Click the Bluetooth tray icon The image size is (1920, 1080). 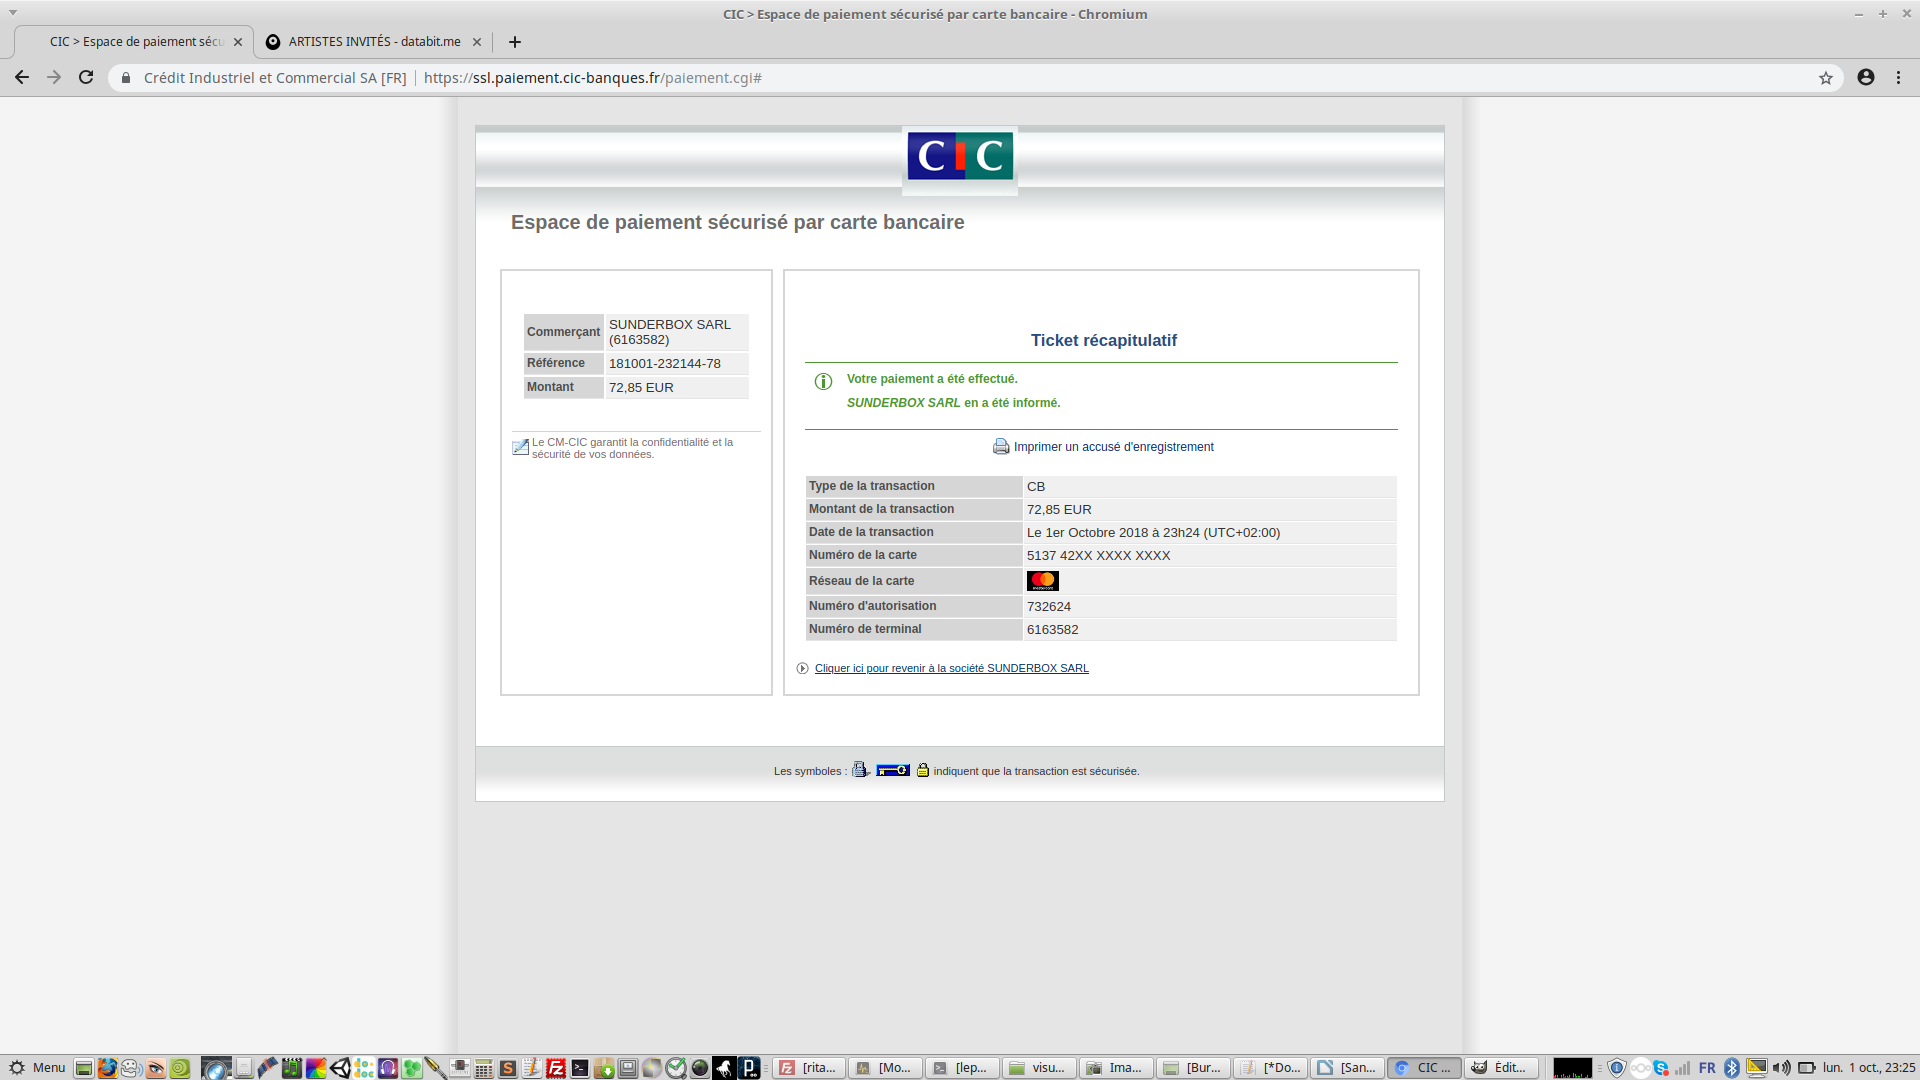click(1732, 1068)
